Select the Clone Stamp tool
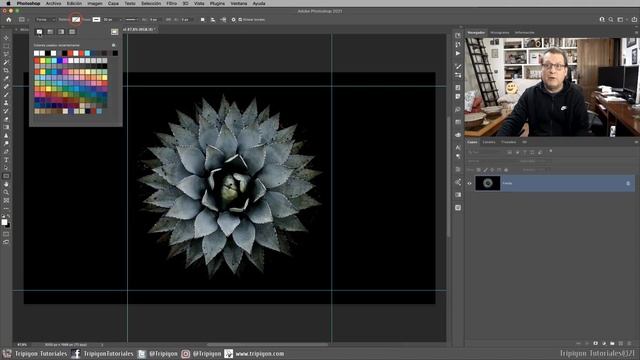Screen dimensions: 640x360 click(6, 103)
